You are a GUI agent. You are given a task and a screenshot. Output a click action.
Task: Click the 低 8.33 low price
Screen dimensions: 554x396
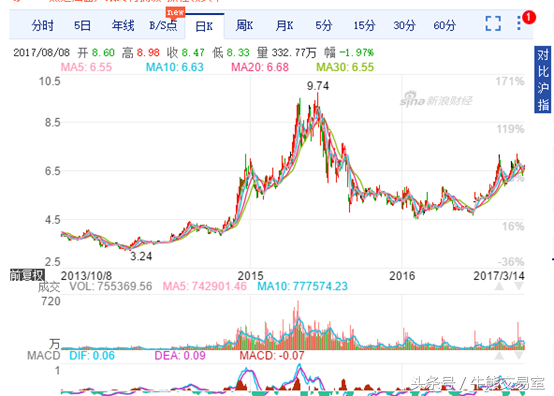231,53
